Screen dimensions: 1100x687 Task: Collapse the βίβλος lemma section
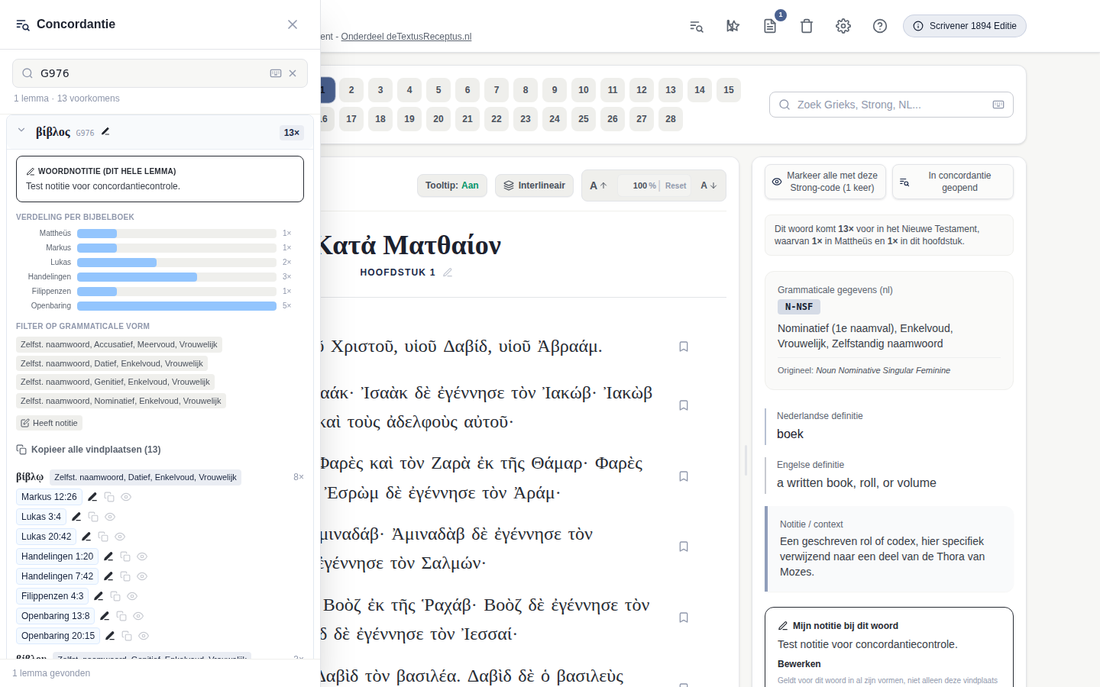21,131
